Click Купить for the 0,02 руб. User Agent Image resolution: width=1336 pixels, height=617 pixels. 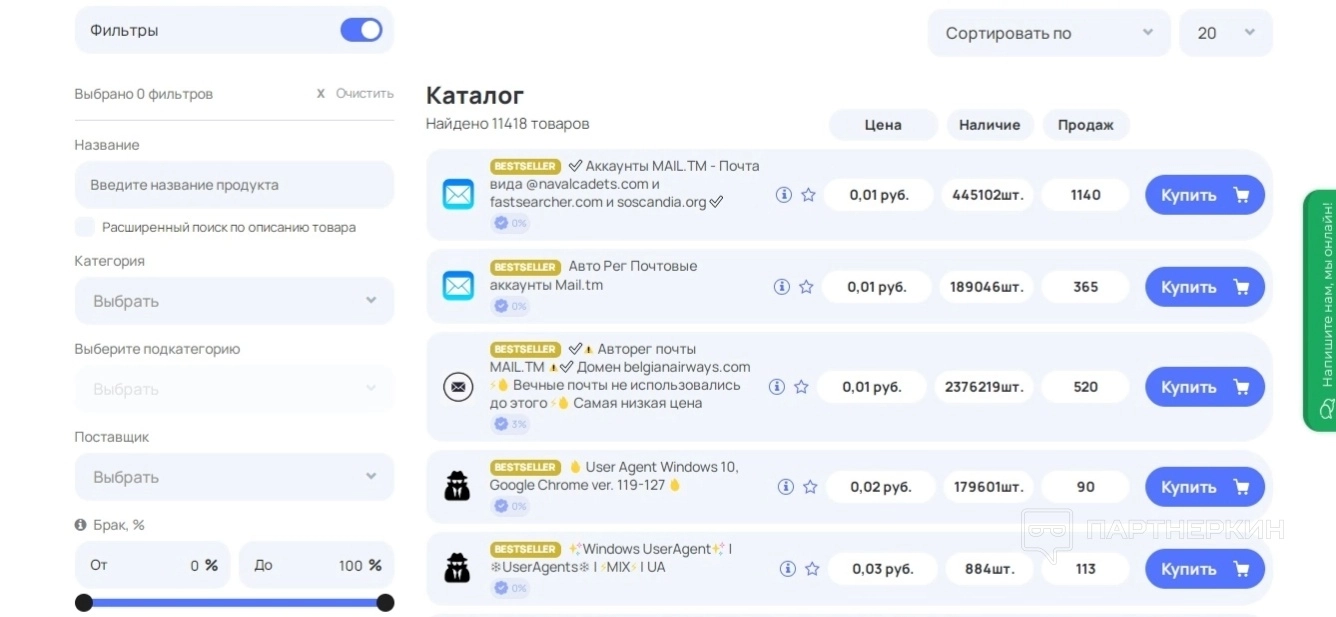click(x=1204, y=487)
